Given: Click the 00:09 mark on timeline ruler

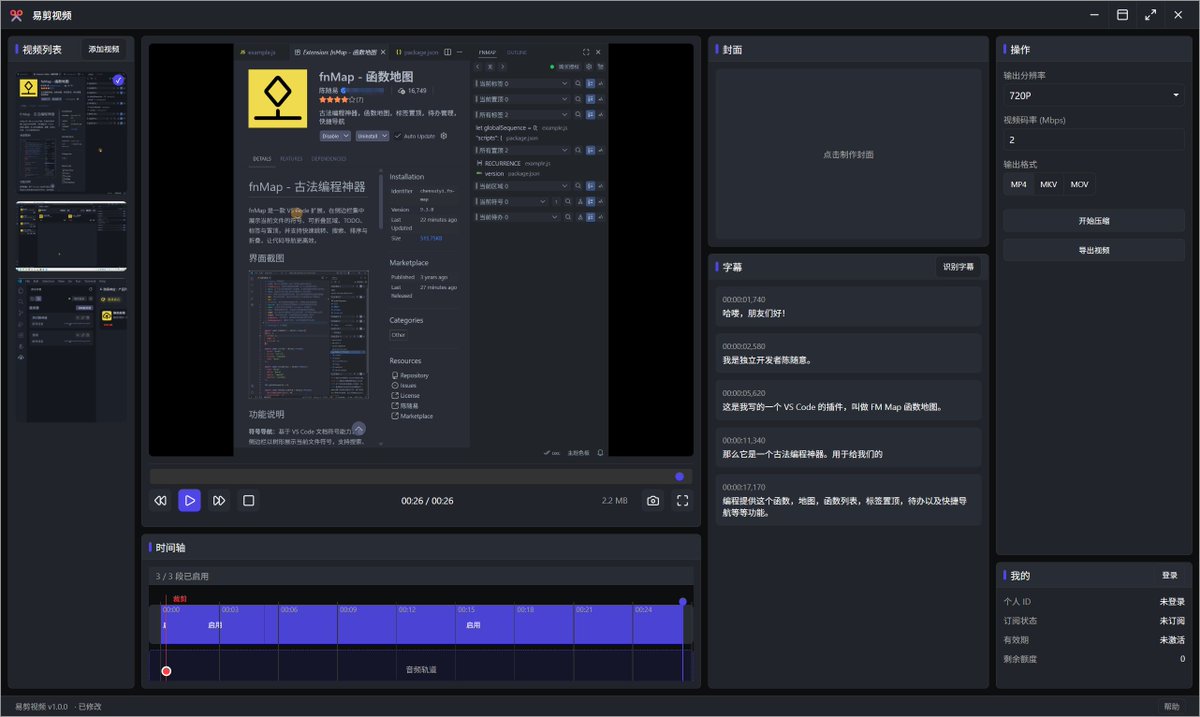Looking at the screenshot, I should [348, 609].
